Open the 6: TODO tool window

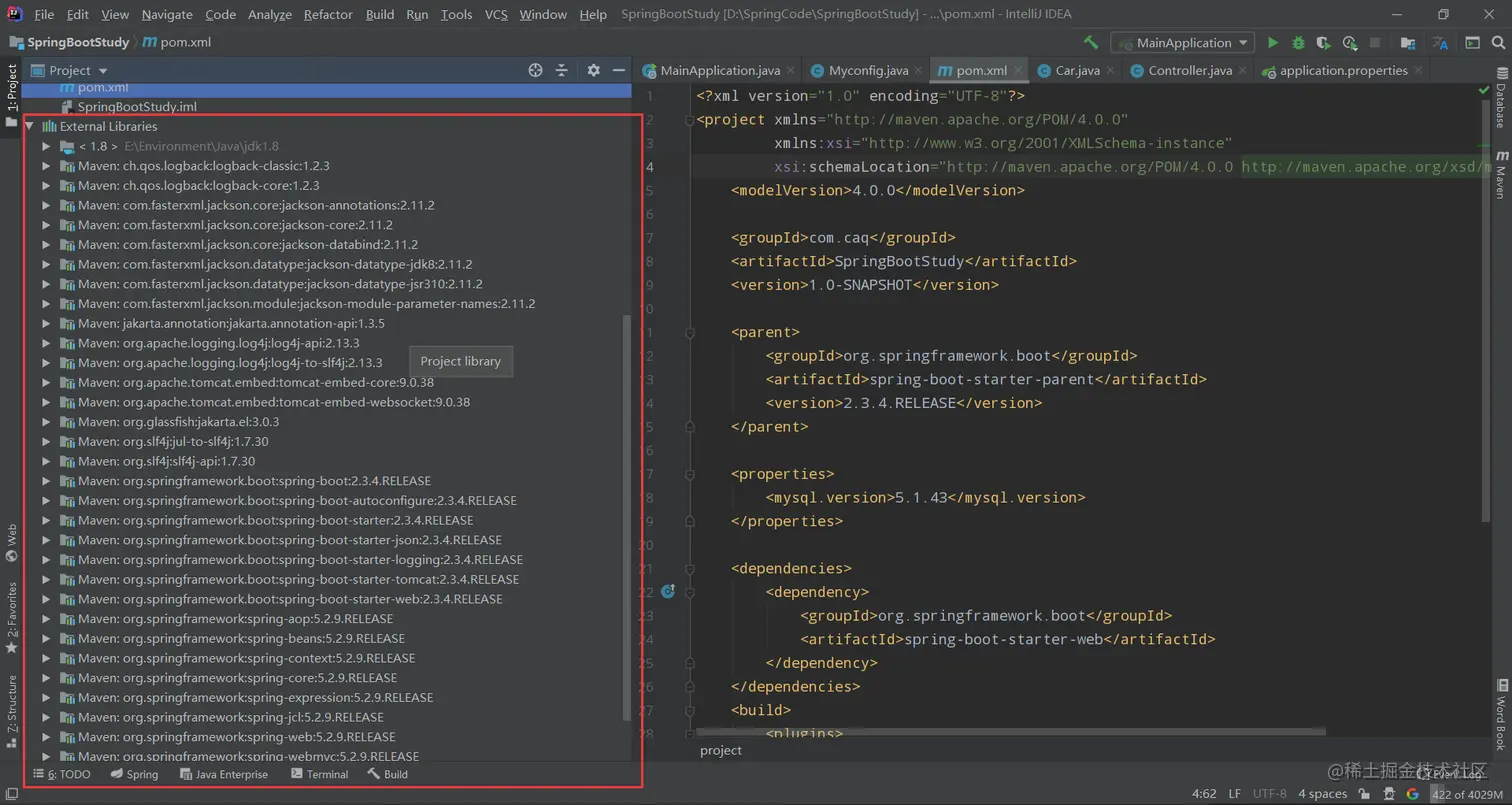click(61, 774)
